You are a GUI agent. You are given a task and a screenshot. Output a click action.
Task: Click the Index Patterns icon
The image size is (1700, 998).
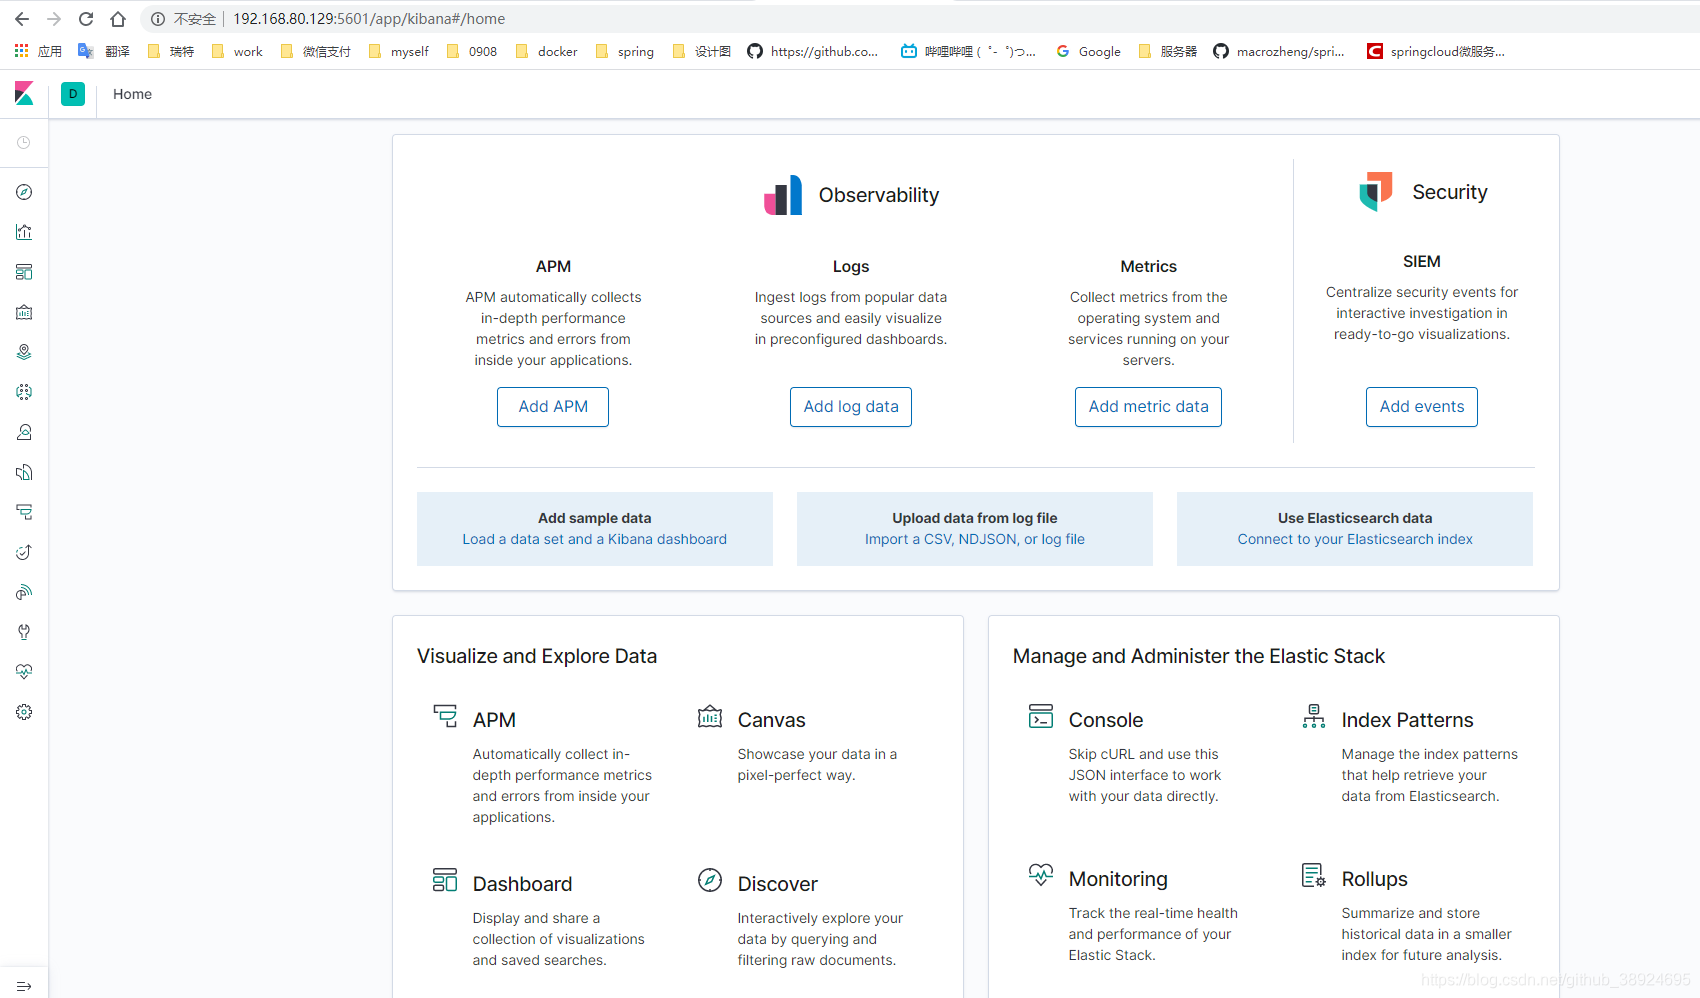coord(1314,716)
